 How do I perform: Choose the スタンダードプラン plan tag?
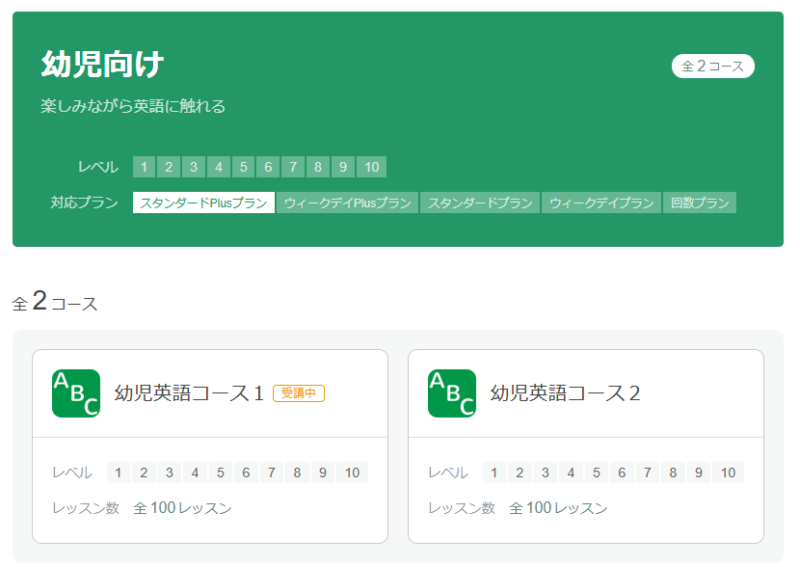point(481,203)
